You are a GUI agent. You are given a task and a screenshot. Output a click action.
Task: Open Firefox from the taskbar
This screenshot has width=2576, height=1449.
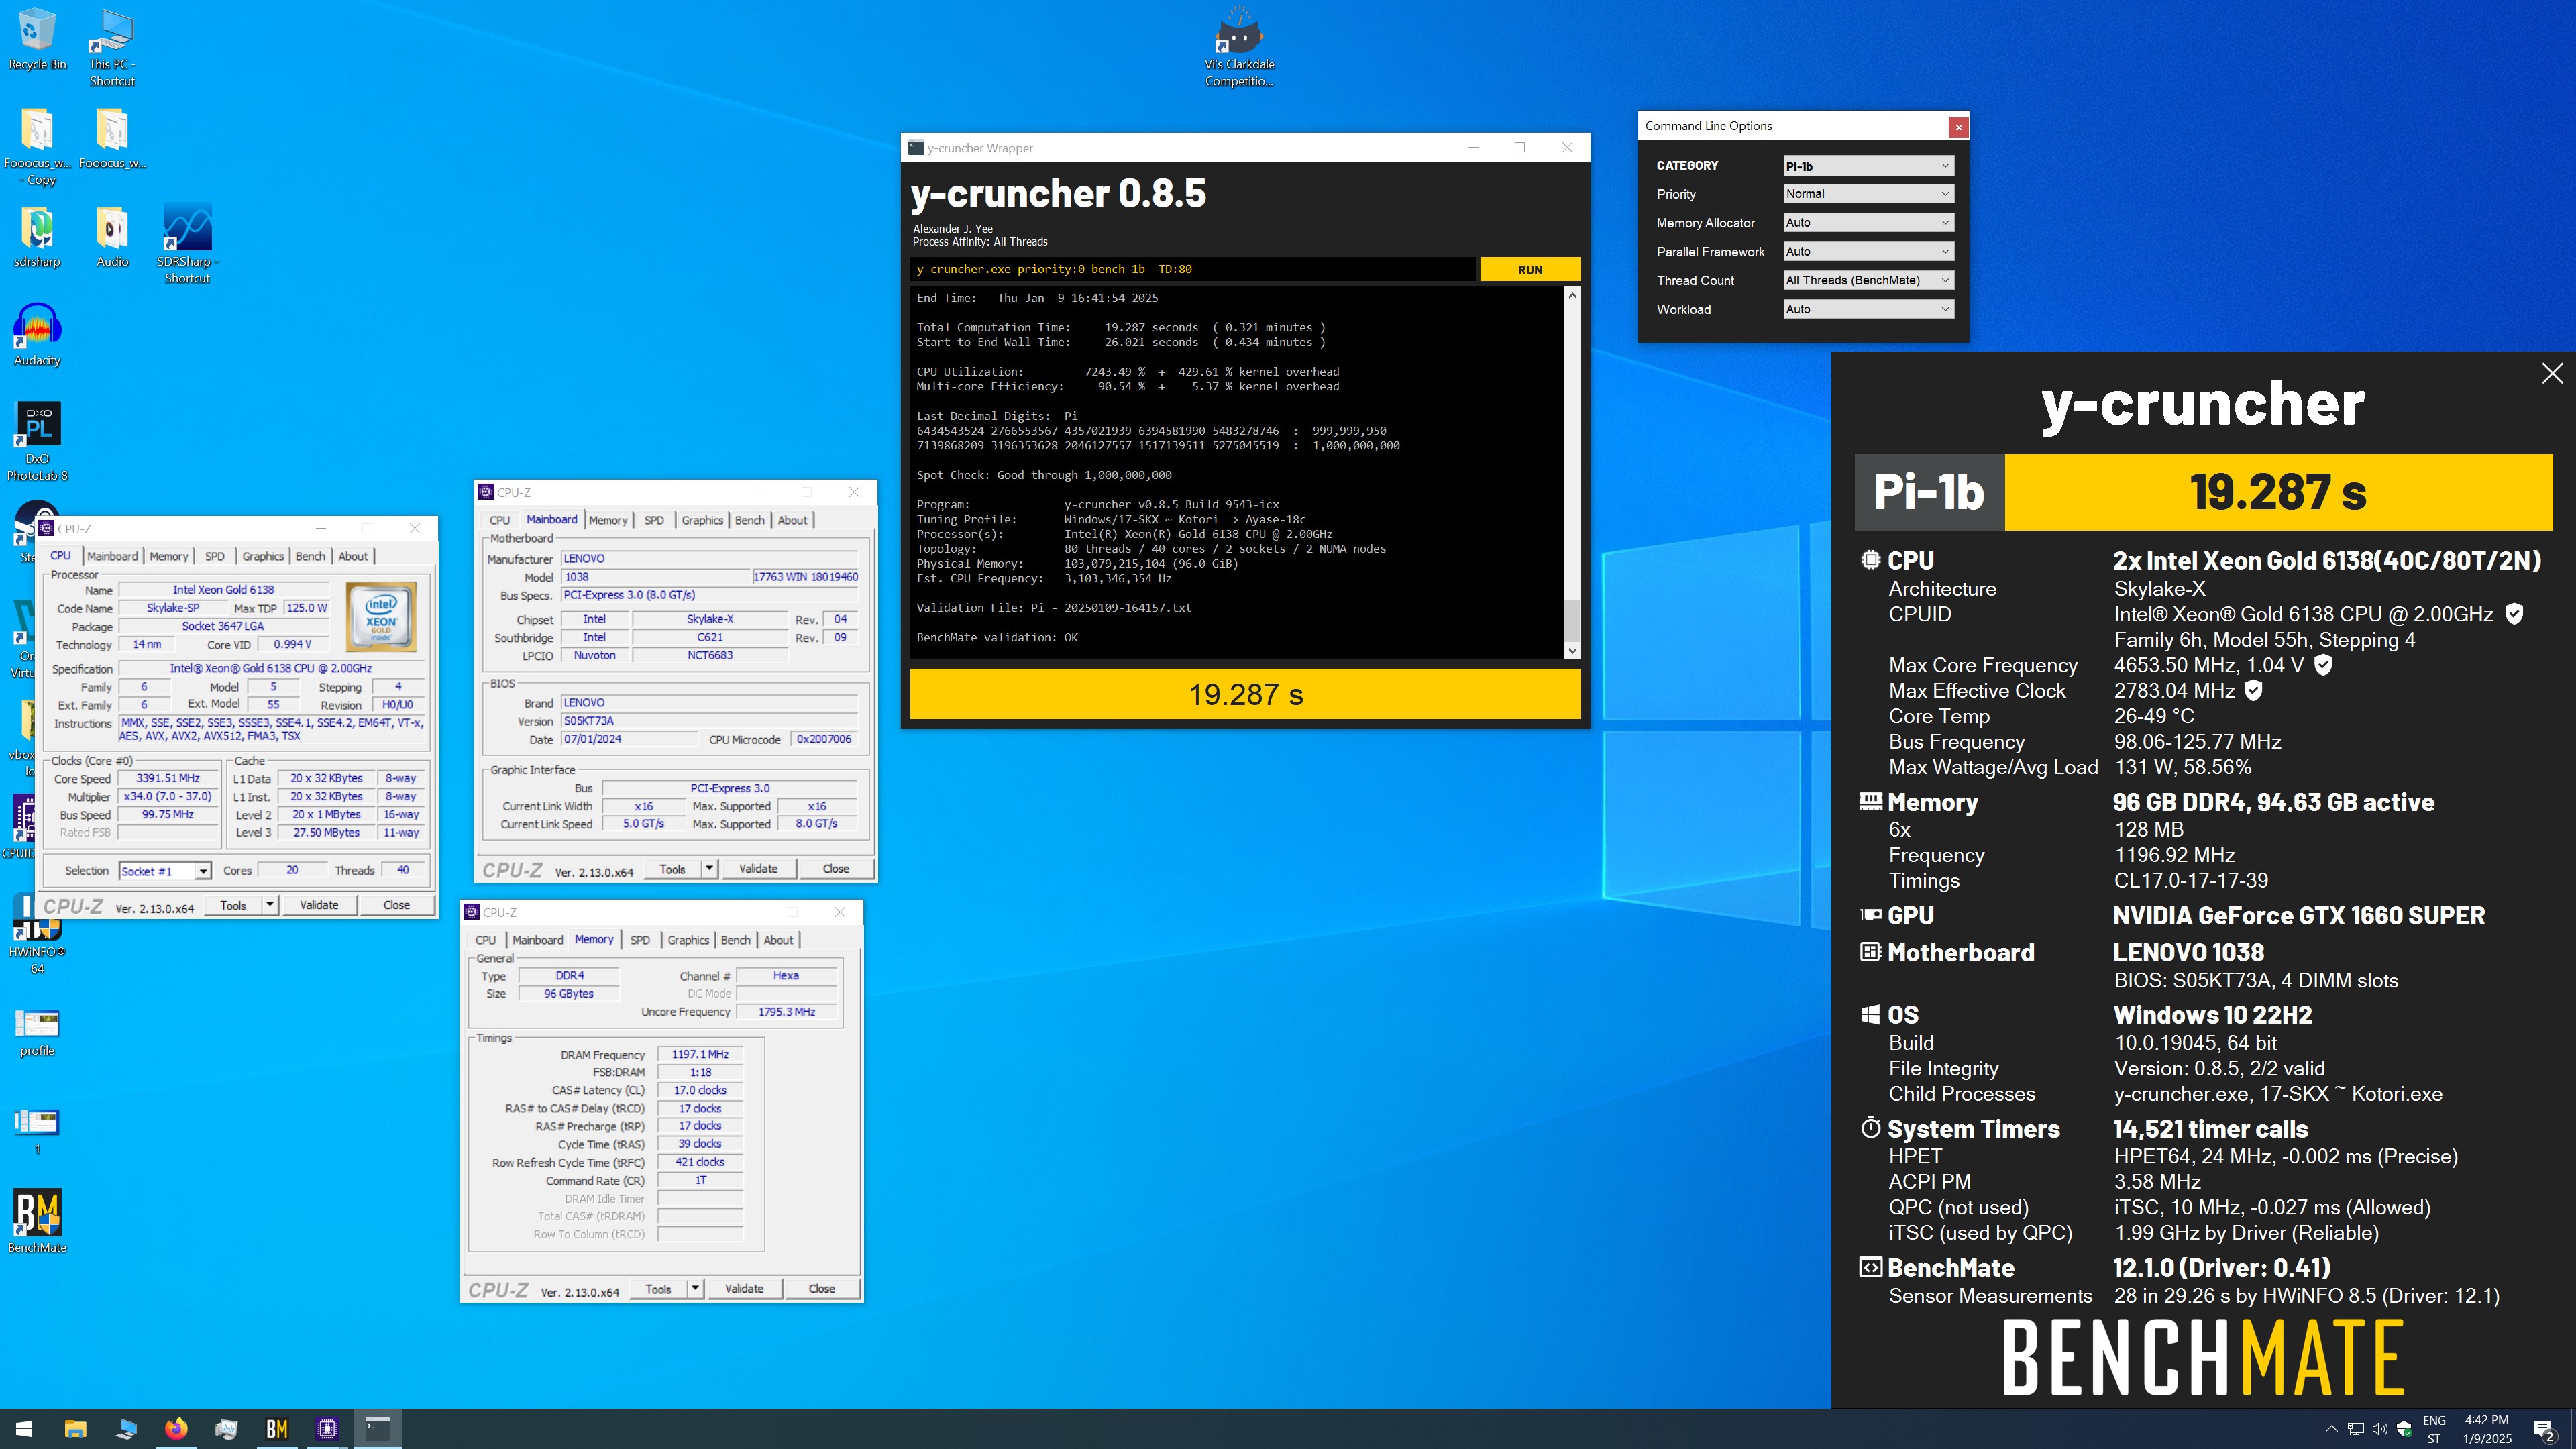click(176, 1429)
